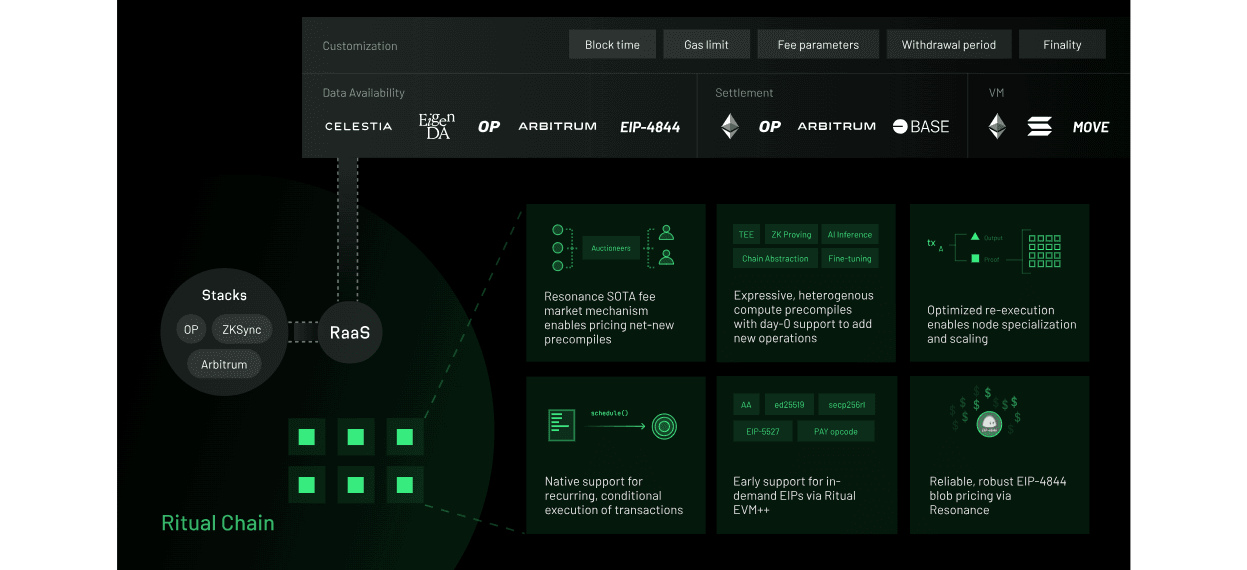This screenshot has height=570, width=1247.
Task: Click the ZKSync pill in Stacks
Action: point(241,329)
